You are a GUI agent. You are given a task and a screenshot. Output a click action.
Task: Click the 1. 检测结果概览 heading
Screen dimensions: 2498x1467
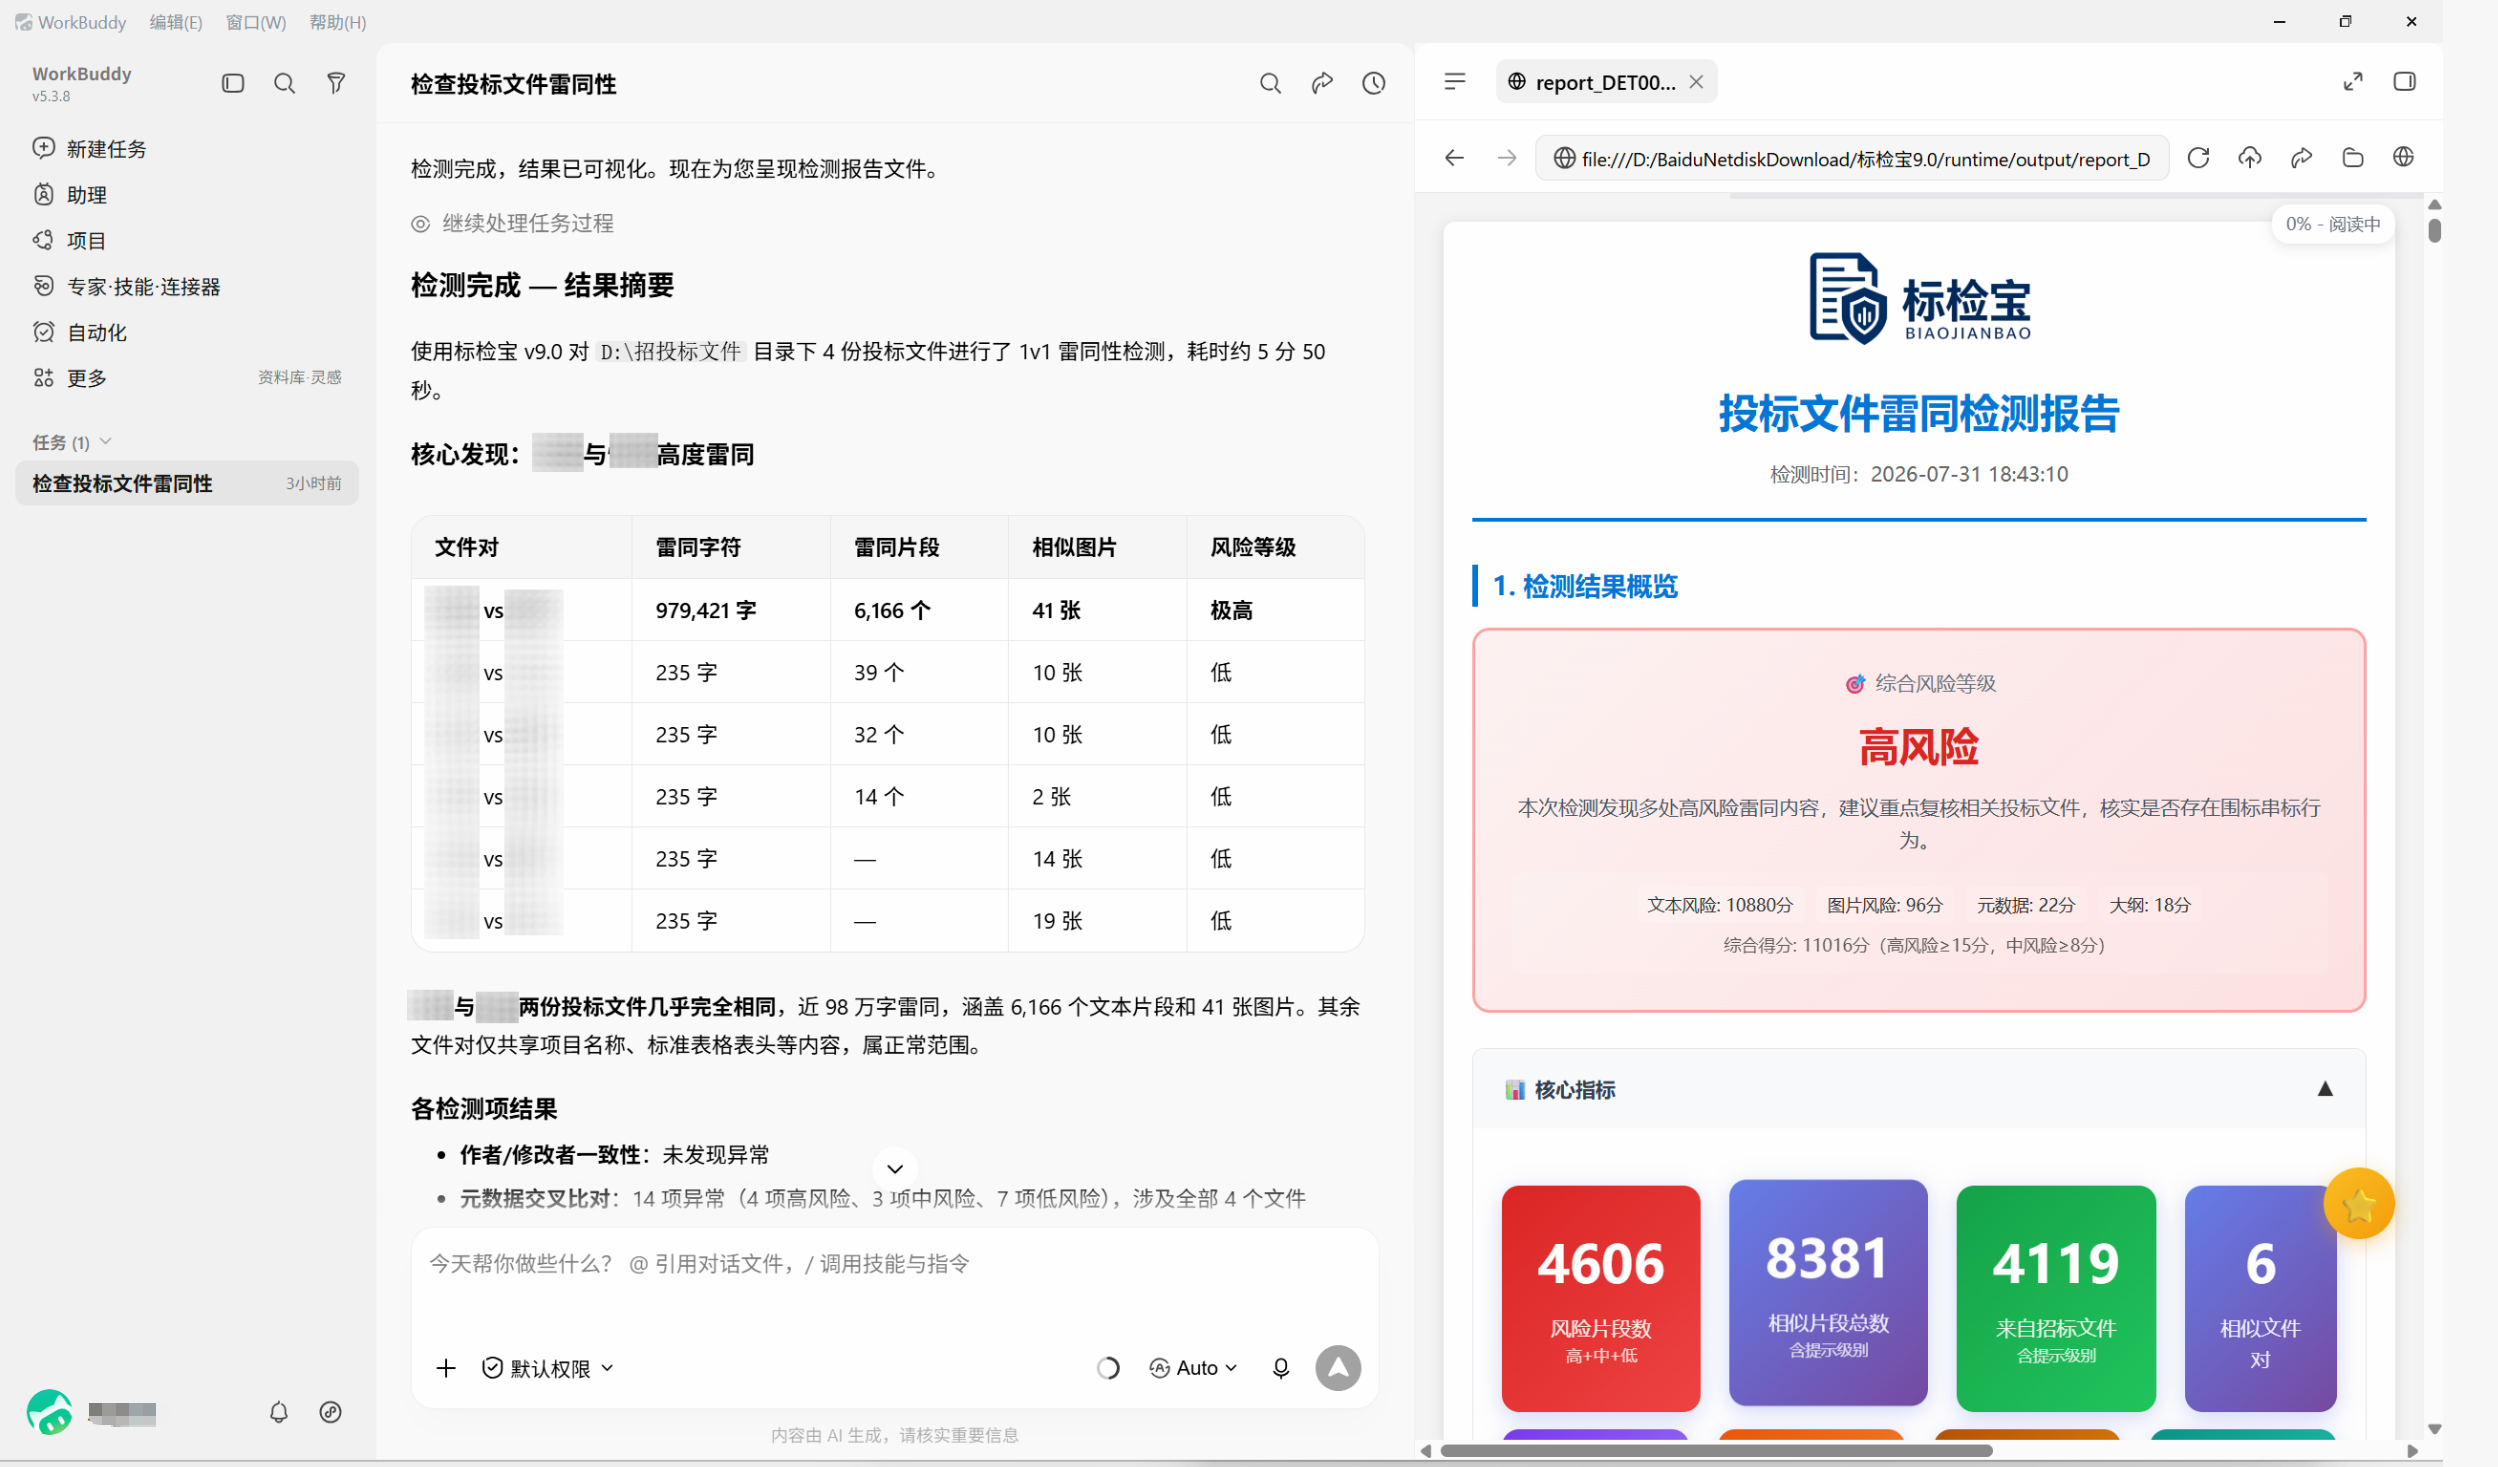tap(1585, 586)
